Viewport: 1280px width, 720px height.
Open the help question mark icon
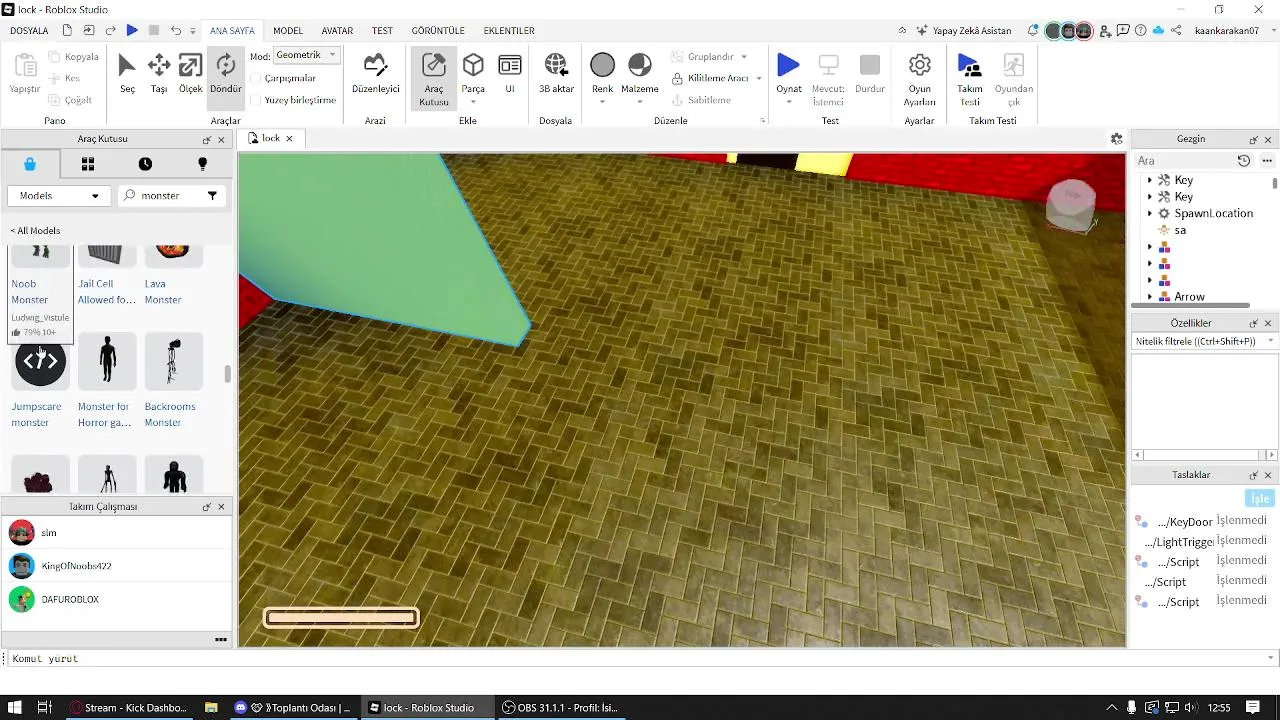[x=1140, y=31]
